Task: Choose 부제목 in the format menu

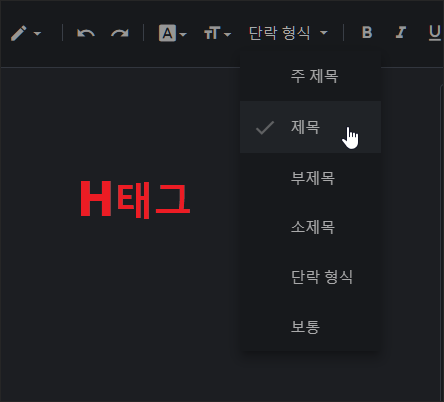Action: click(310, 178)
